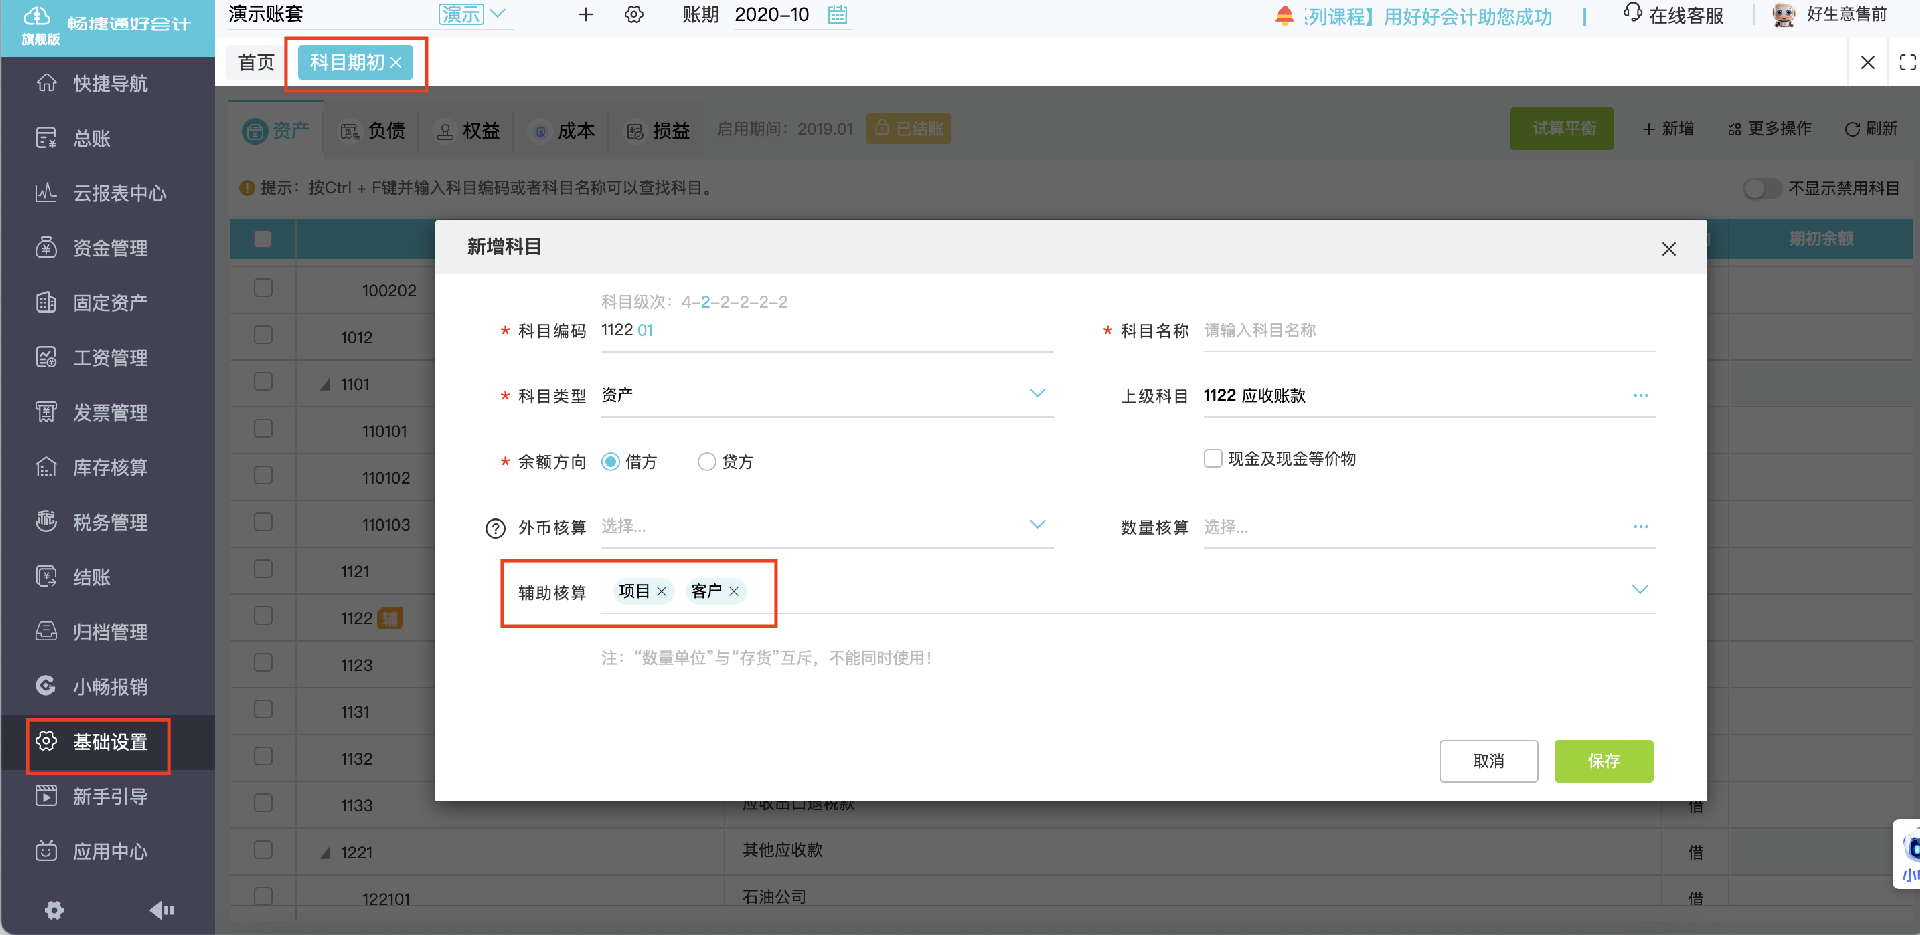This screenshot has width=1920, height=935.
Task: Click the 保存 button to save
Action: (1603, 761)
